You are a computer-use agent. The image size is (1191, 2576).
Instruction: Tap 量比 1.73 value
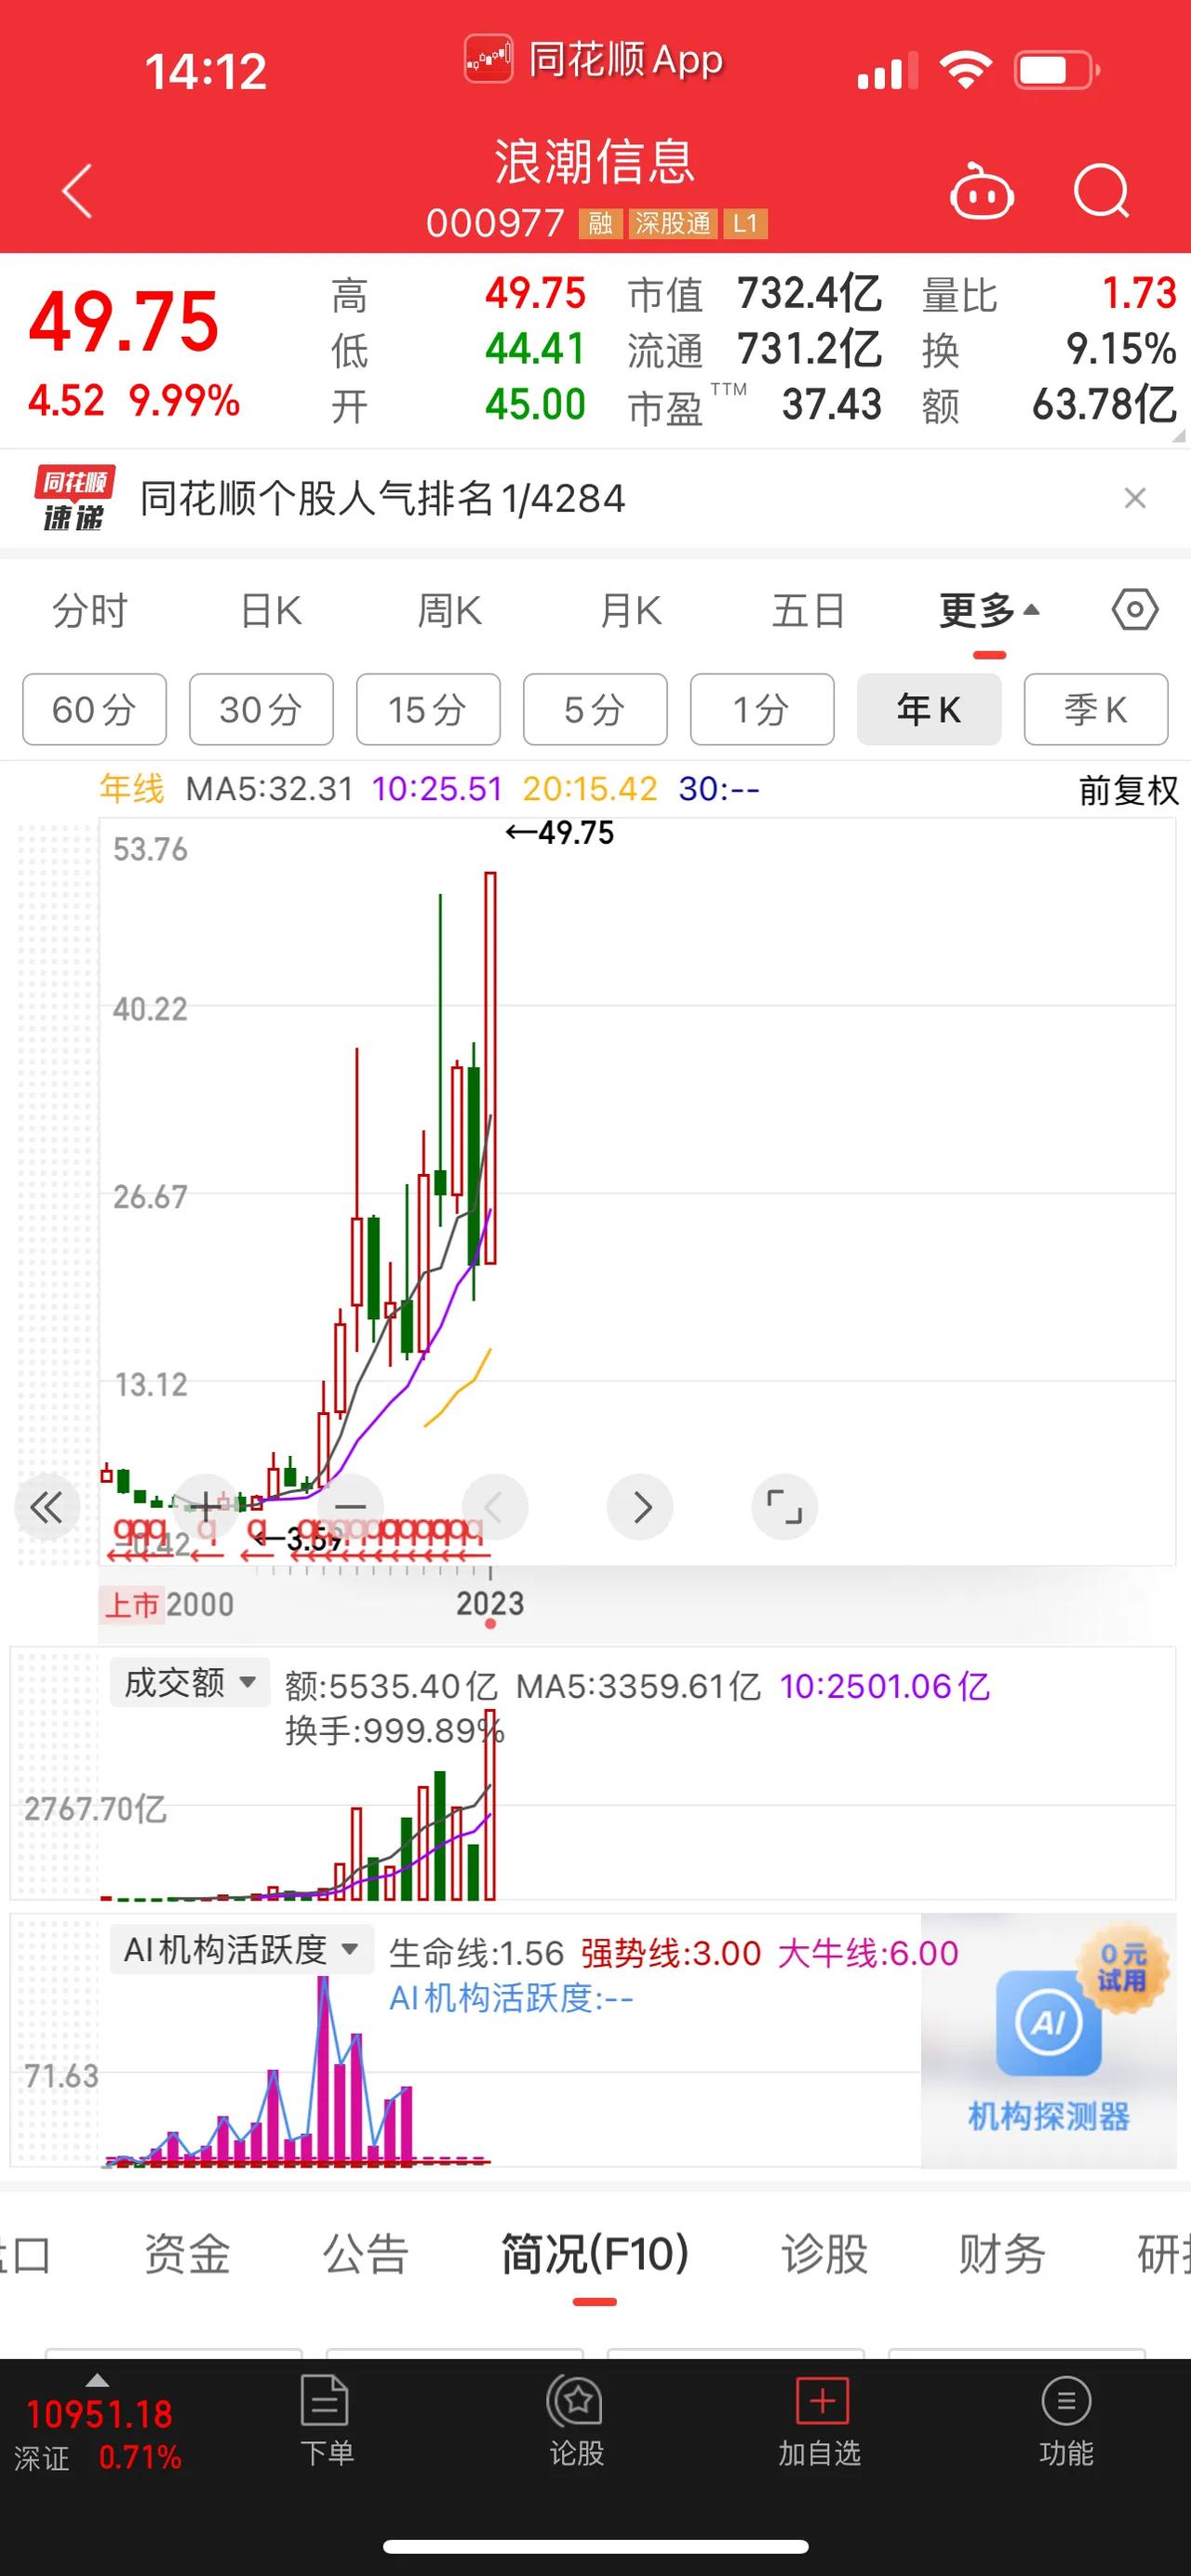click(x=1139, y=294)
